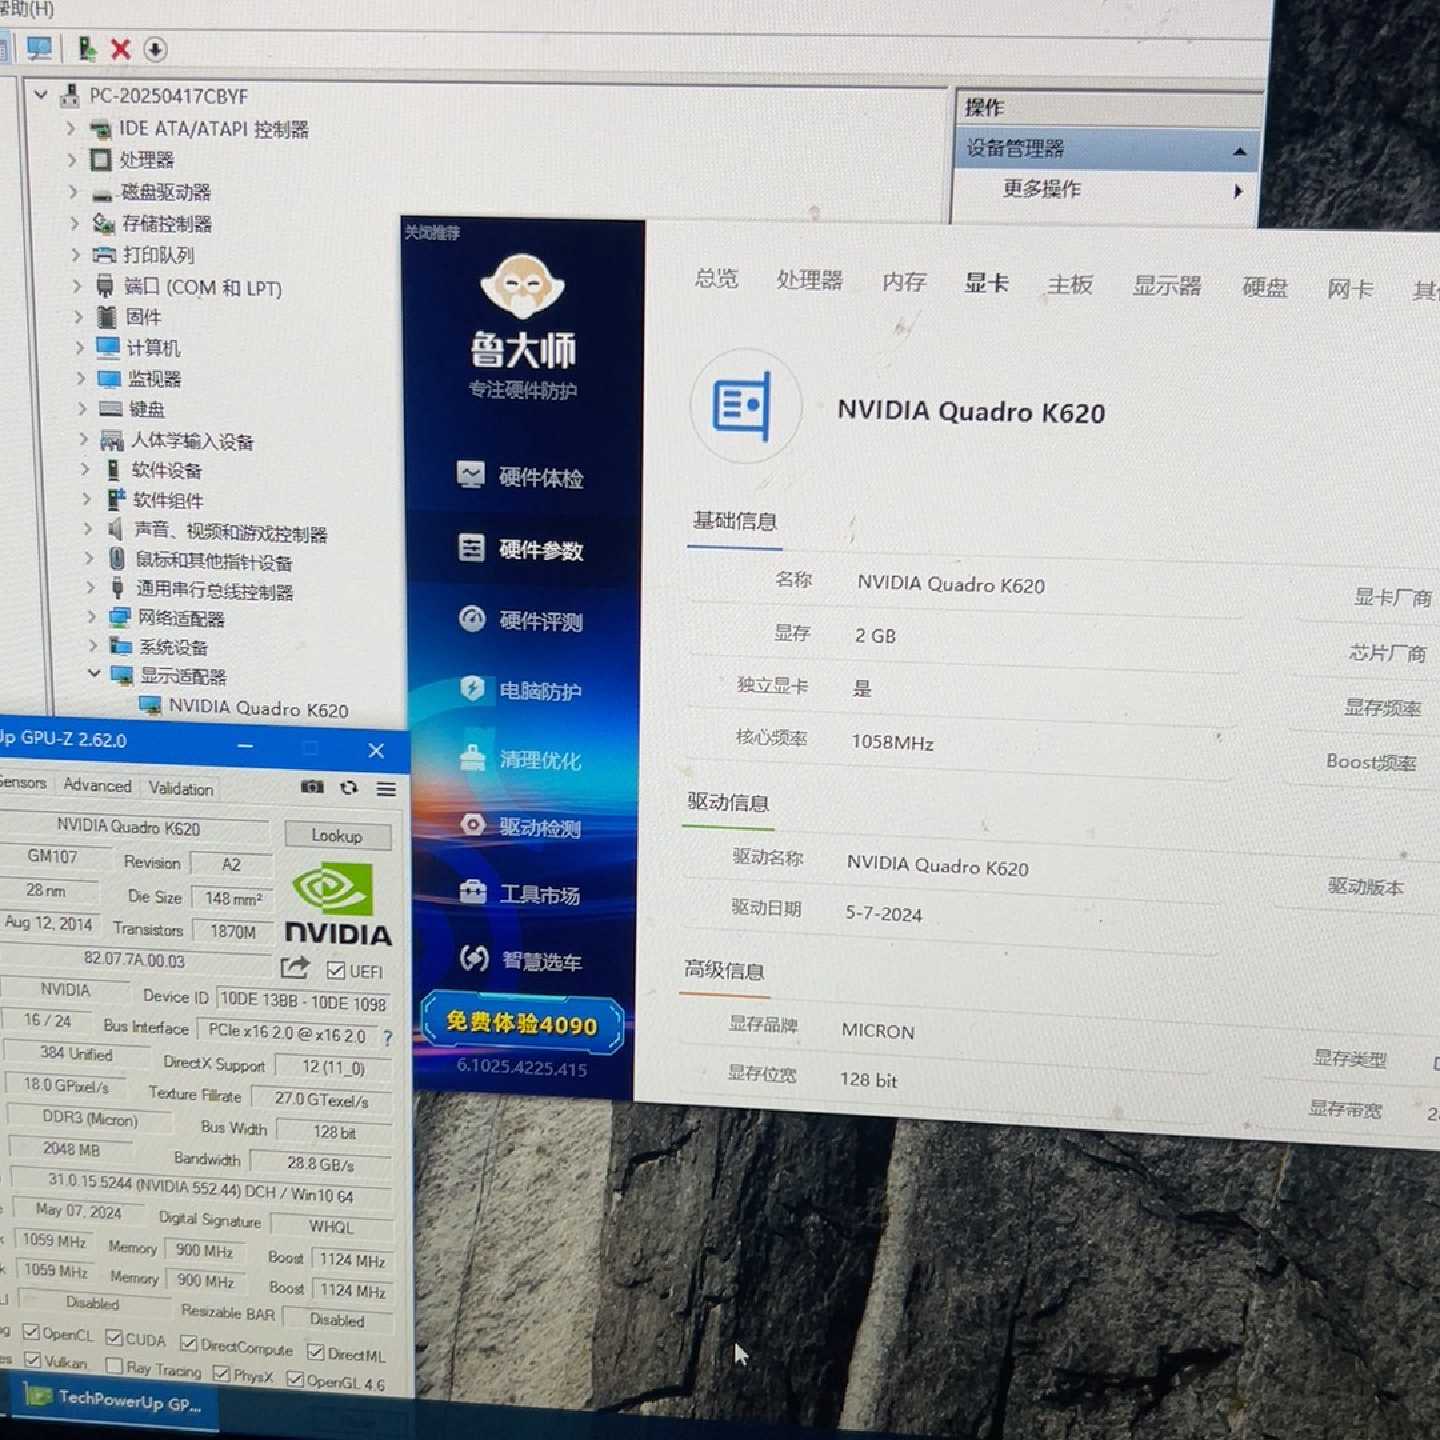Expand the 打印队列 tree node
This screenshot has height=1440, width=1440.
(75, 254)
